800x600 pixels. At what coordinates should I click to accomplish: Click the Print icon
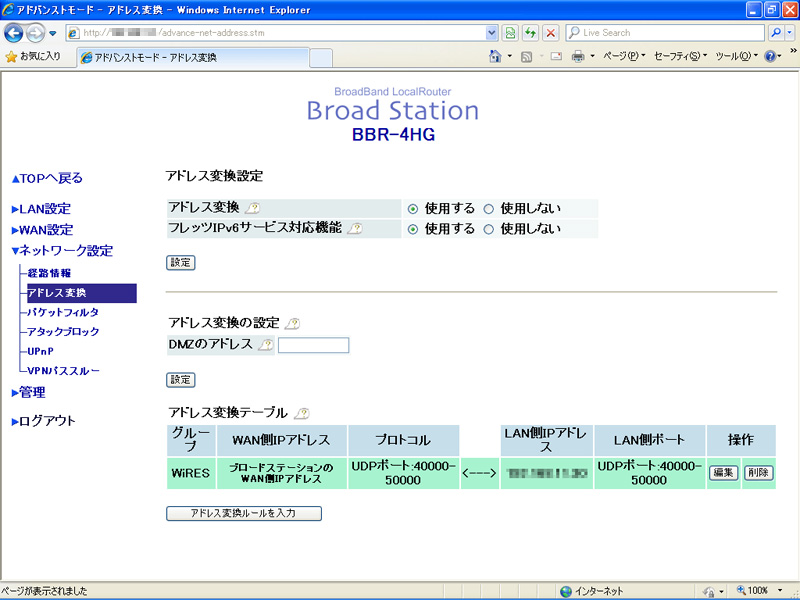[x=578, y=56]
